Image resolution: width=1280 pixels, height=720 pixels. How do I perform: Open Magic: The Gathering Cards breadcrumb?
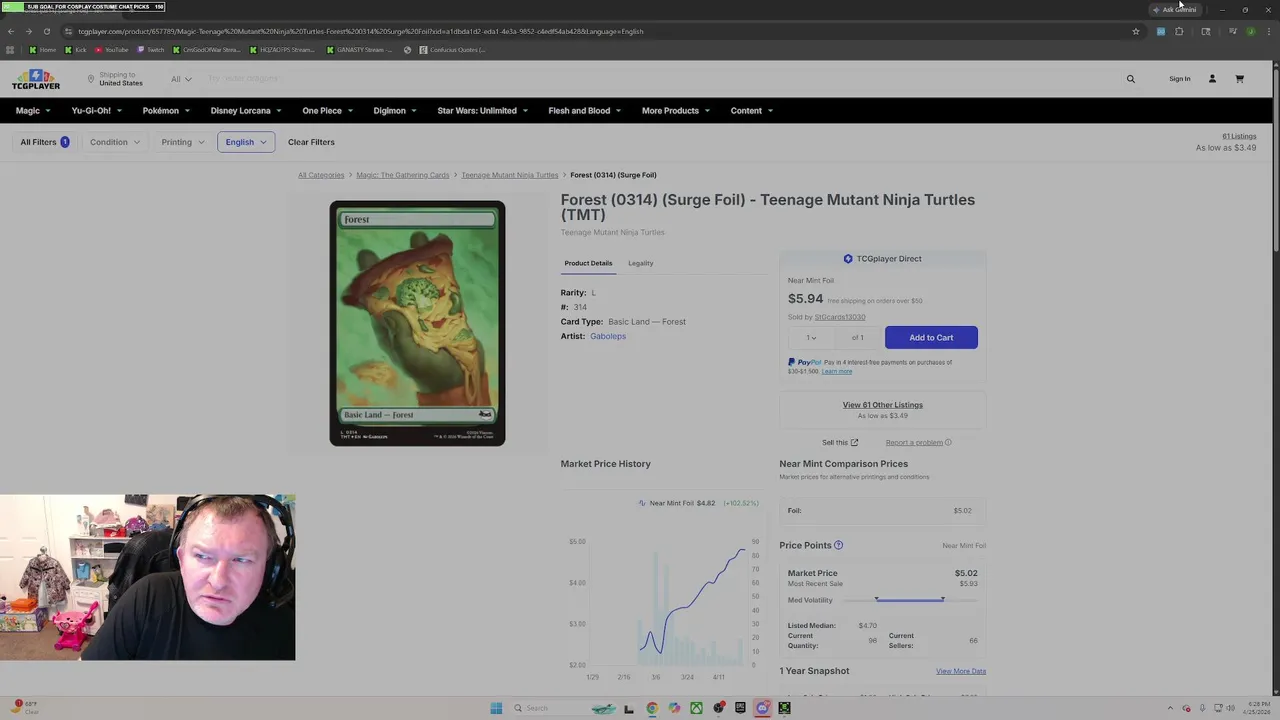[x=403, y=175]
